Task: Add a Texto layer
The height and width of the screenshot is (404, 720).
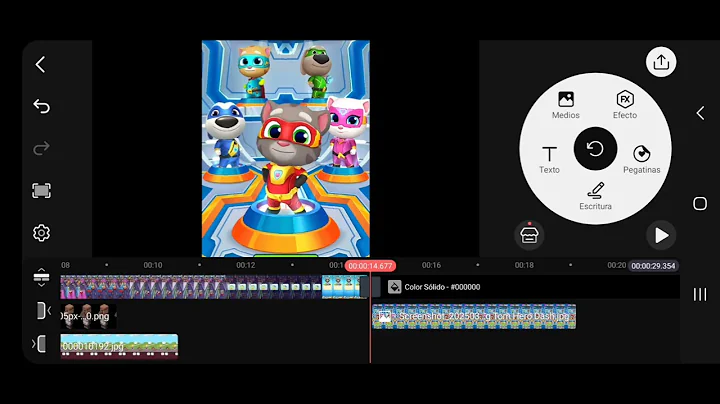Action: click(549, 160)
